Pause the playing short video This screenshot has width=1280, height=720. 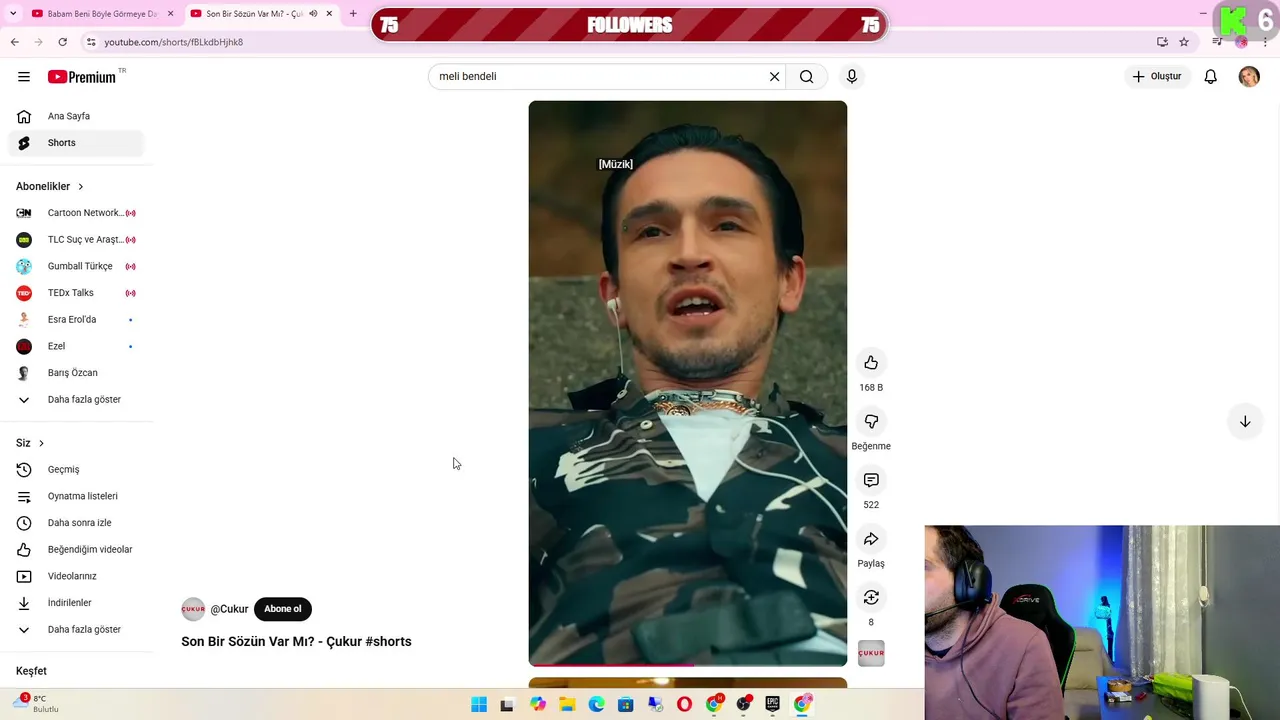(x=688, y=383)
